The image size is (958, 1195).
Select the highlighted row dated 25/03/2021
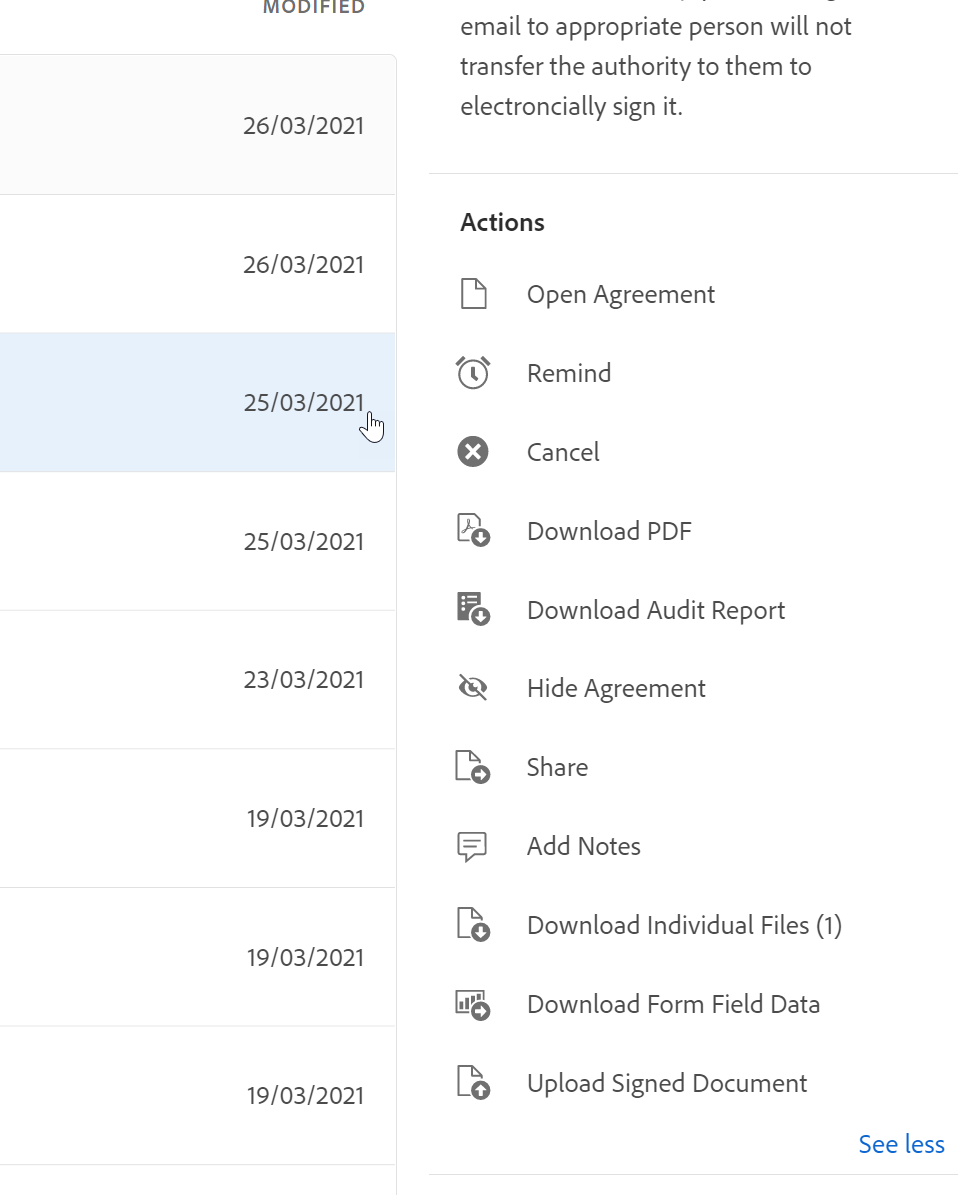pyautogui.click(x=200, y=402)
